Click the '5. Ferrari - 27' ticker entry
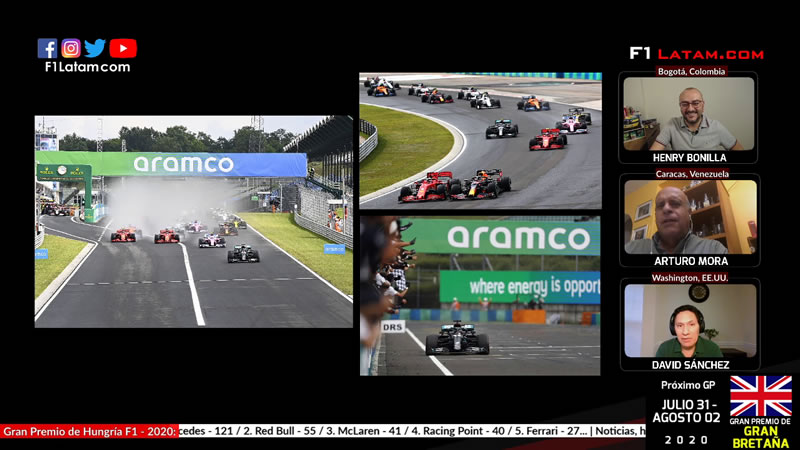800x450 pixels. 547,431
